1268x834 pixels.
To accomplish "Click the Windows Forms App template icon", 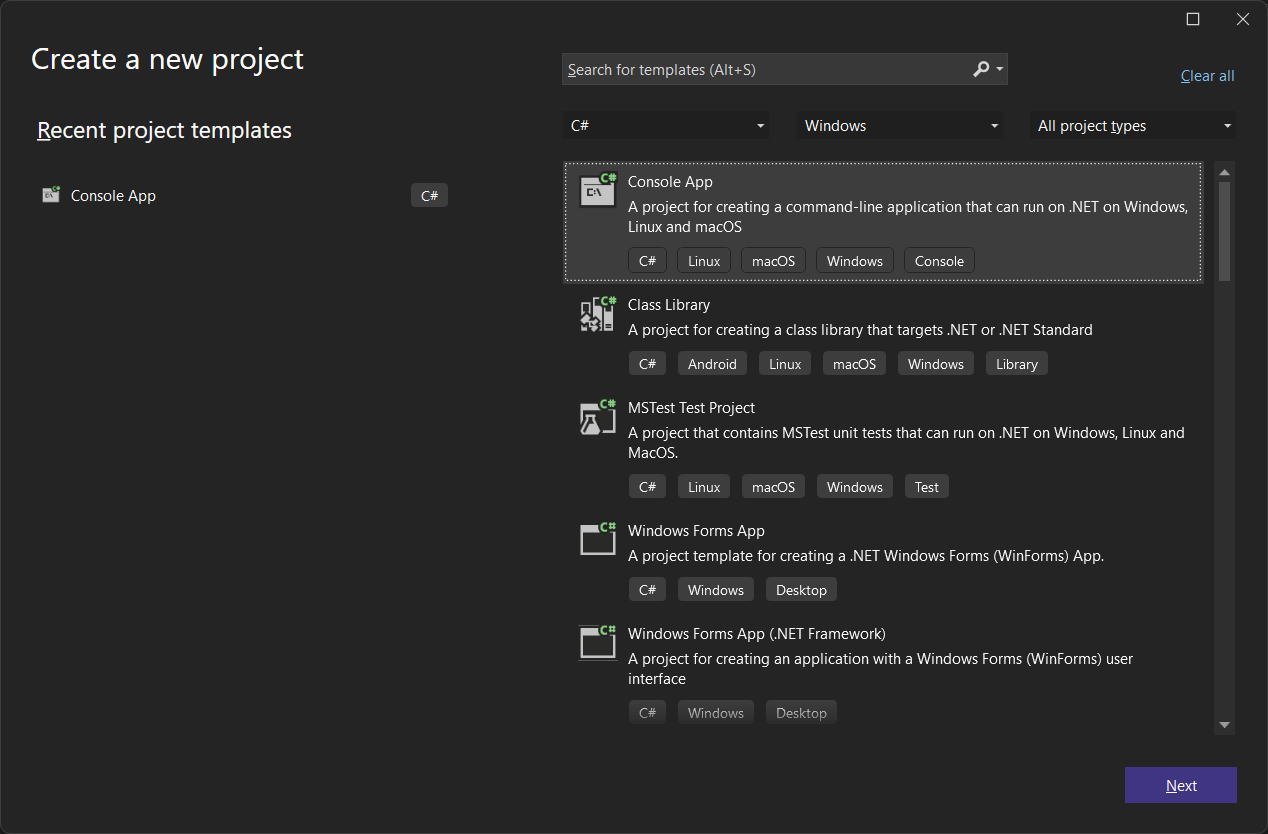I will (x=598, y=539).
